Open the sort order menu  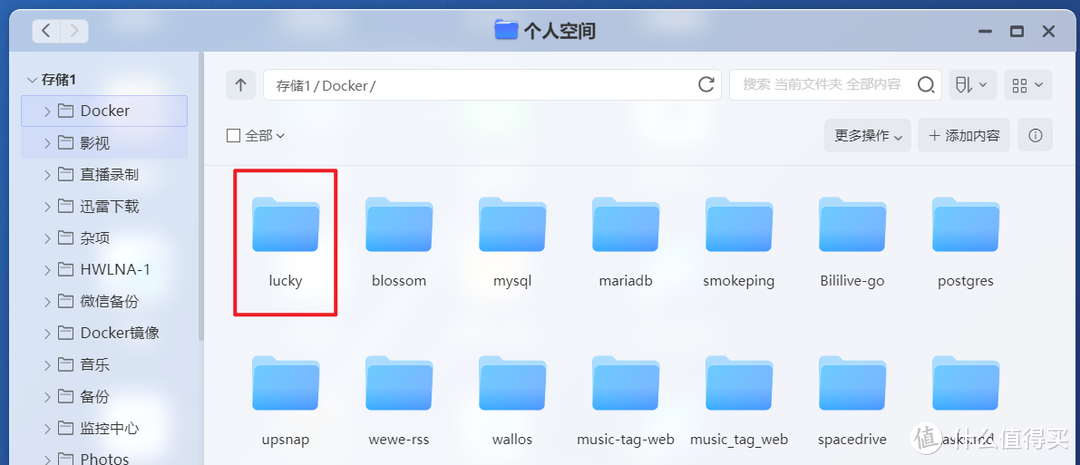pyautogui.click(x=972, y=85)
